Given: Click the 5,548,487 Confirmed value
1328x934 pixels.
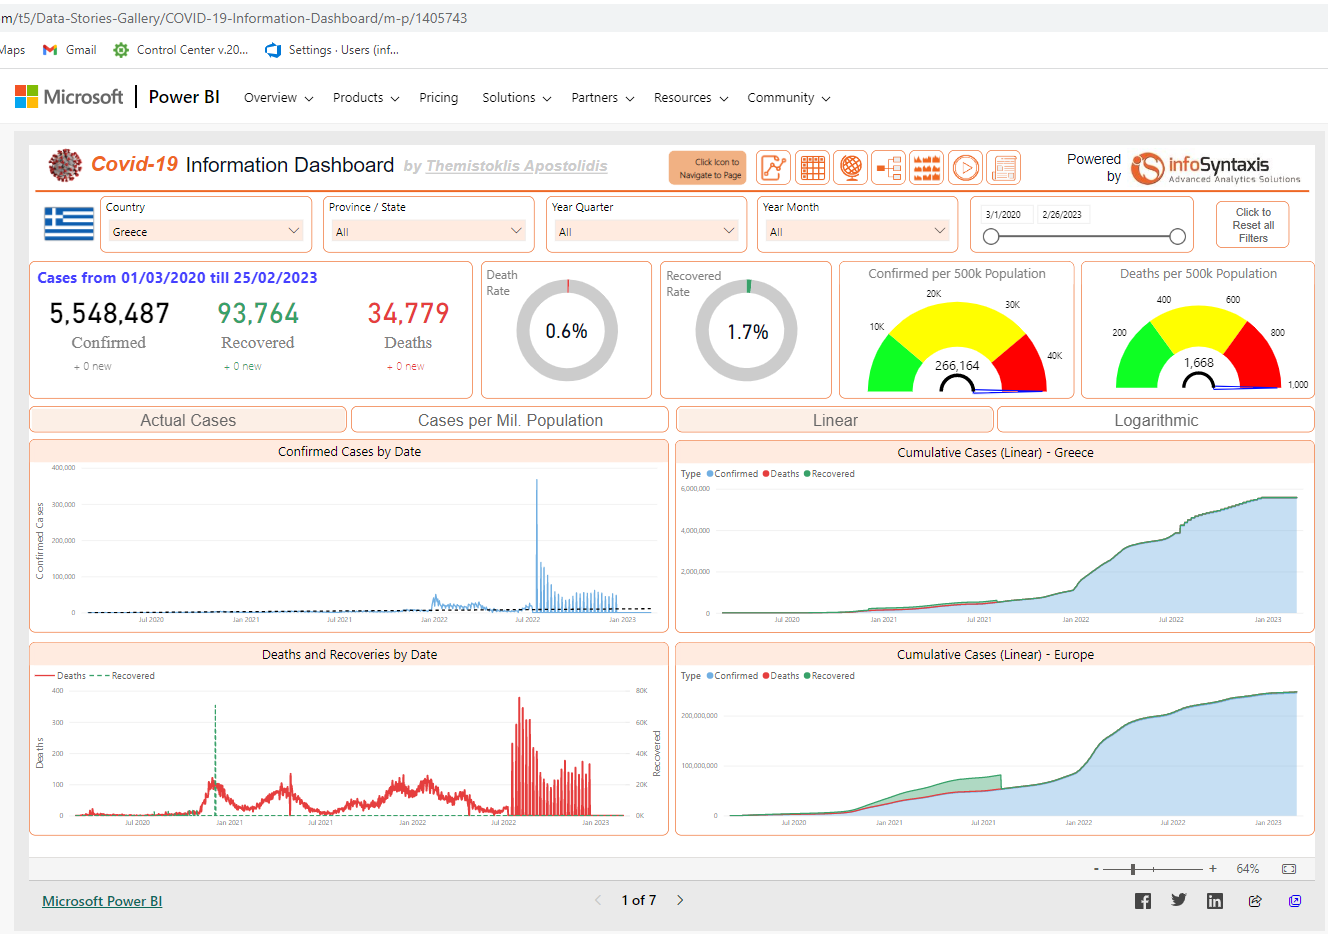Looking at the screenshot, I should point(109,314).
